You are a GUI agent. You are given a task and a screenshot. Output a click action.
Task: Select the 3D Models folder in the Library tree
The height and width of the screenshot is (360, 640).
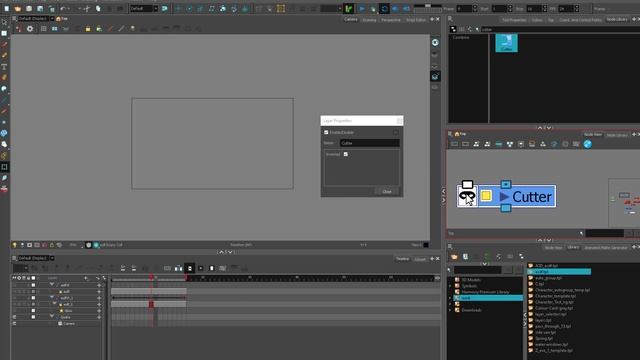pos(471,280)
